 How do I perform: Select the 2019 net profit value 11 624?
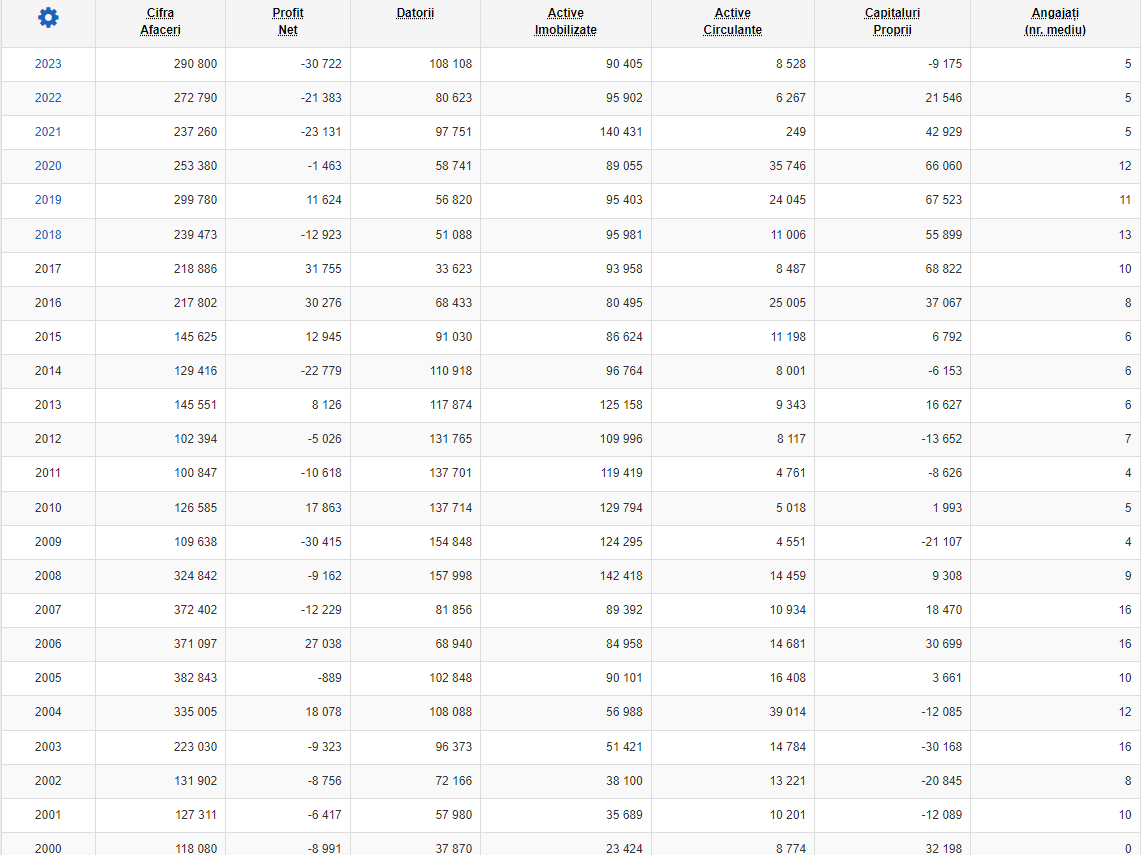(324, 200)
